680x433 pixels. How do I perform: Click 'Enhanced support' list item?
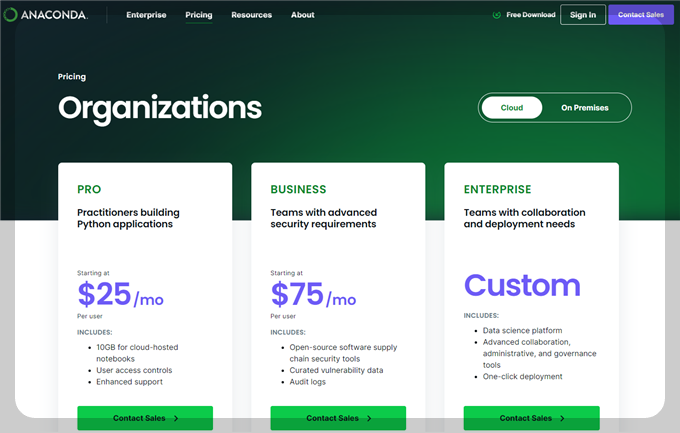tap(129, 382)
